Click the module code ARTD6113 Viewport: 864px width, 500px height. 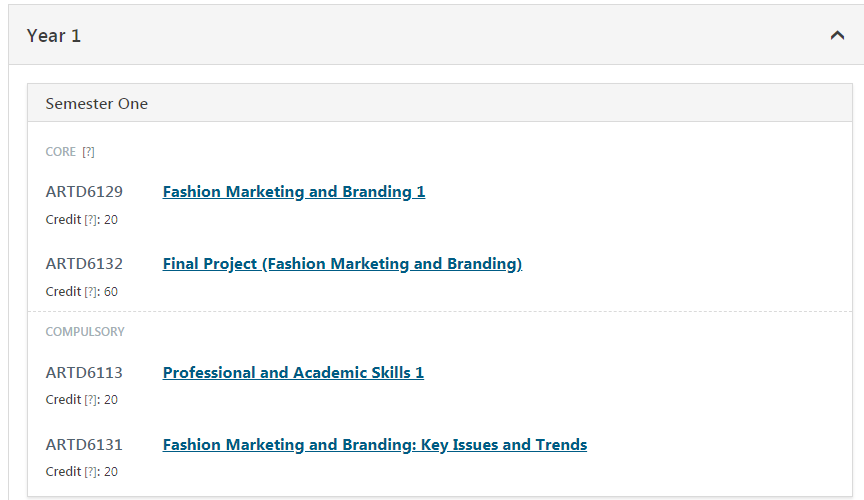84,373
